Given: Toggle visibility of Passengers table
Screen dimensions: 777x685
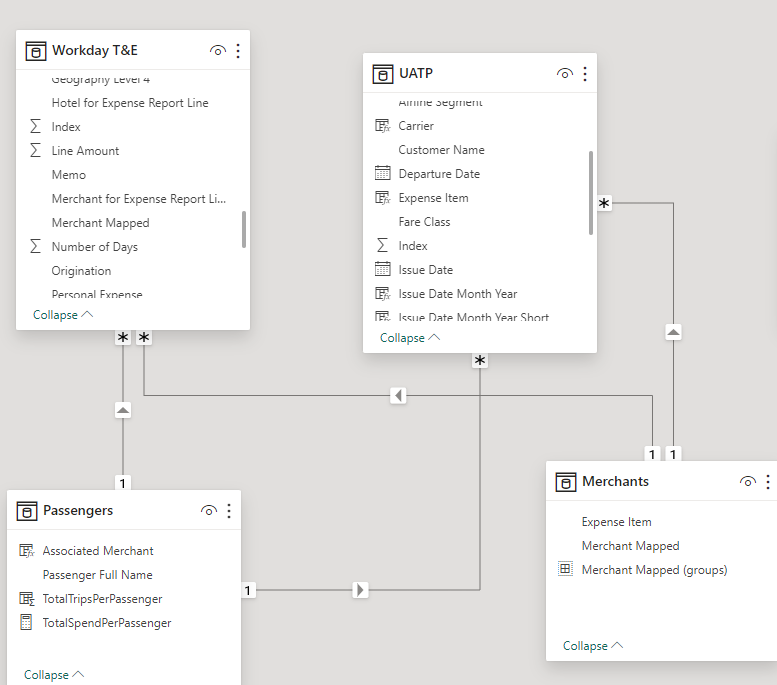Looking at the screenshot, I should 209,511.
